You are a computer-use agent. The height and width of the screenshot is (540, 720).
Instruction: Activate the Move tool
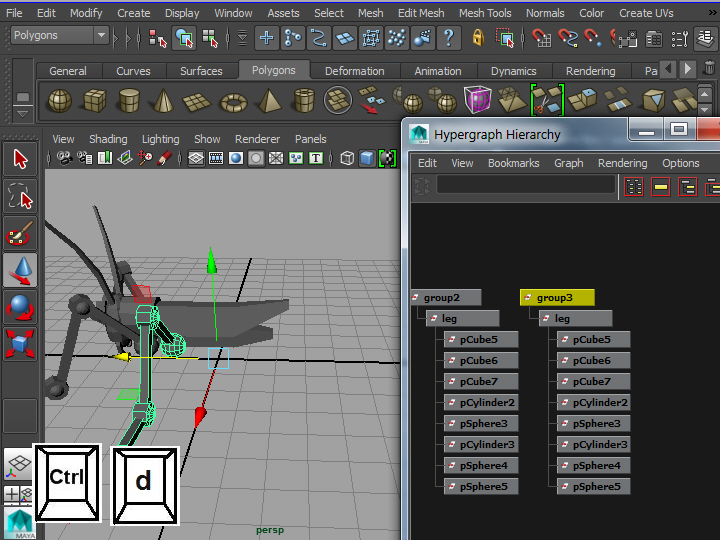click(20, 270)
